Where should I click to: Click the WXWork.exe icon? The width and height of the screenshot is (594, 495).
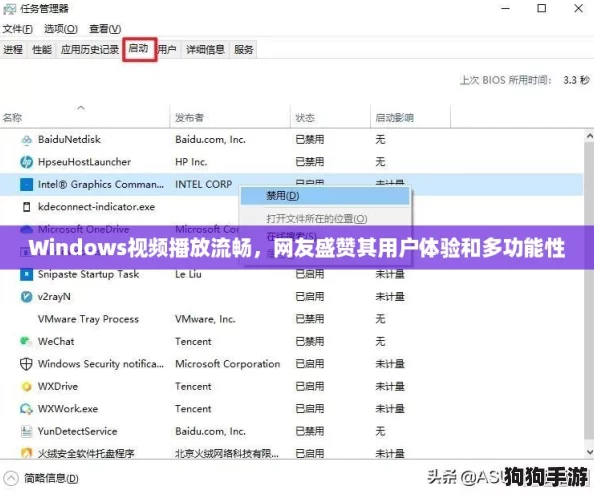pyautogui.click(x=27, y=409)
